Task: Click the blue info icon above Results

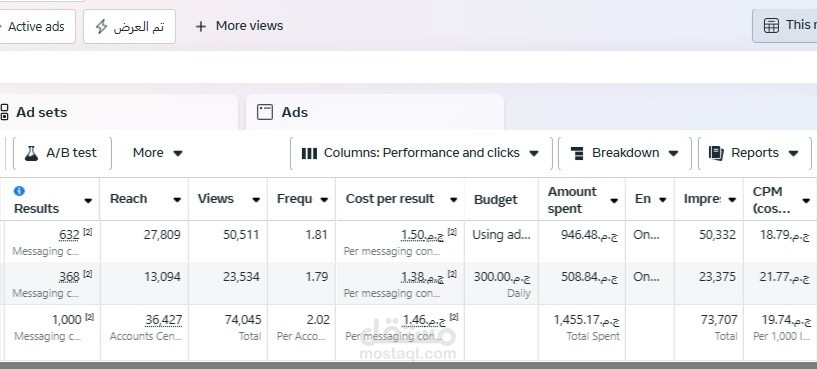Action: pyautogui.click(x=19, y=191)
